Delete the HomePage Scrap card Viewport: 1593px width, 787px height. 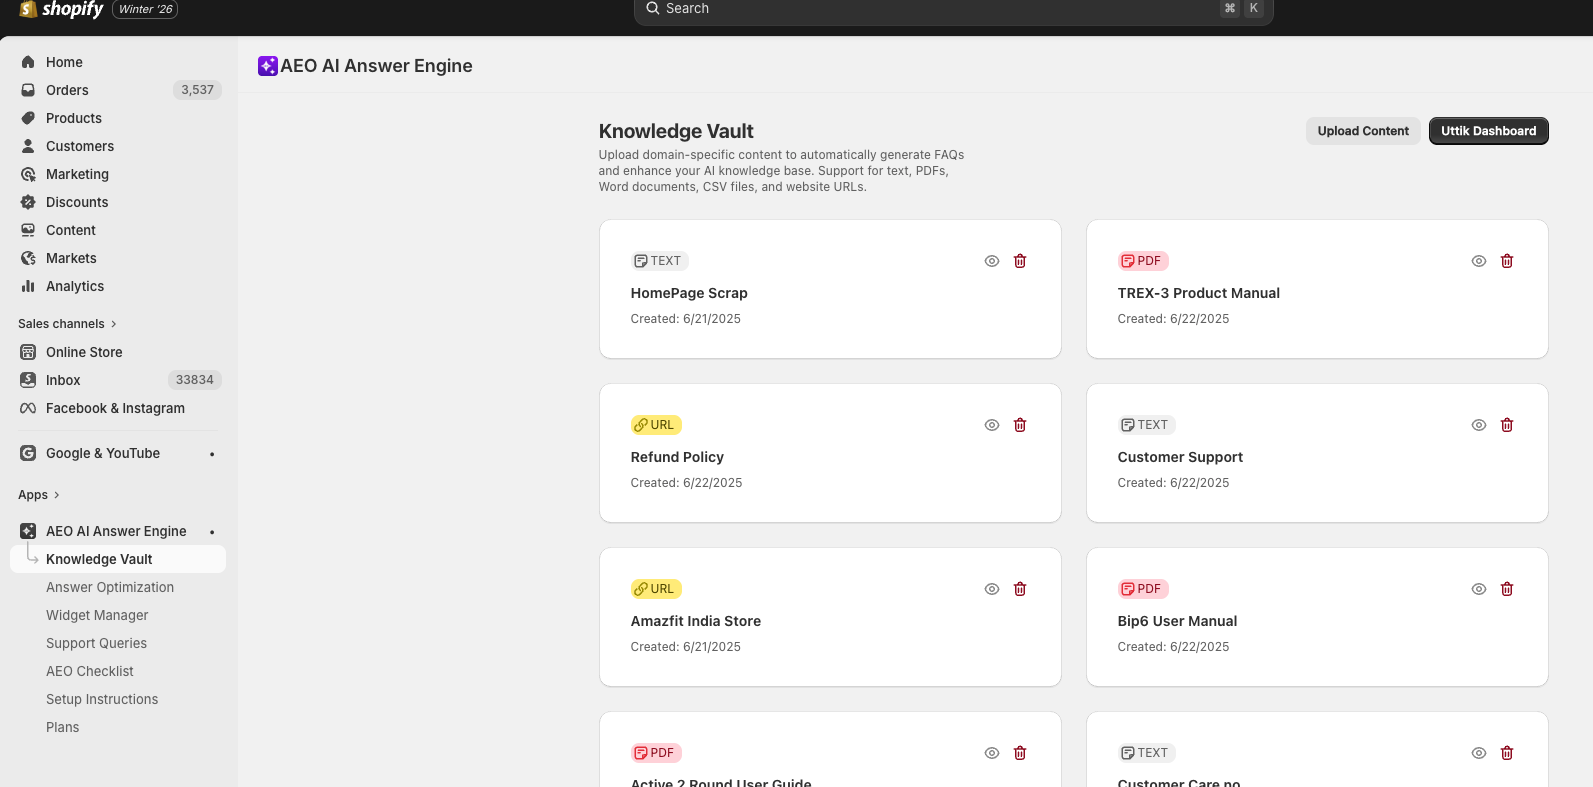point(1020,261)
